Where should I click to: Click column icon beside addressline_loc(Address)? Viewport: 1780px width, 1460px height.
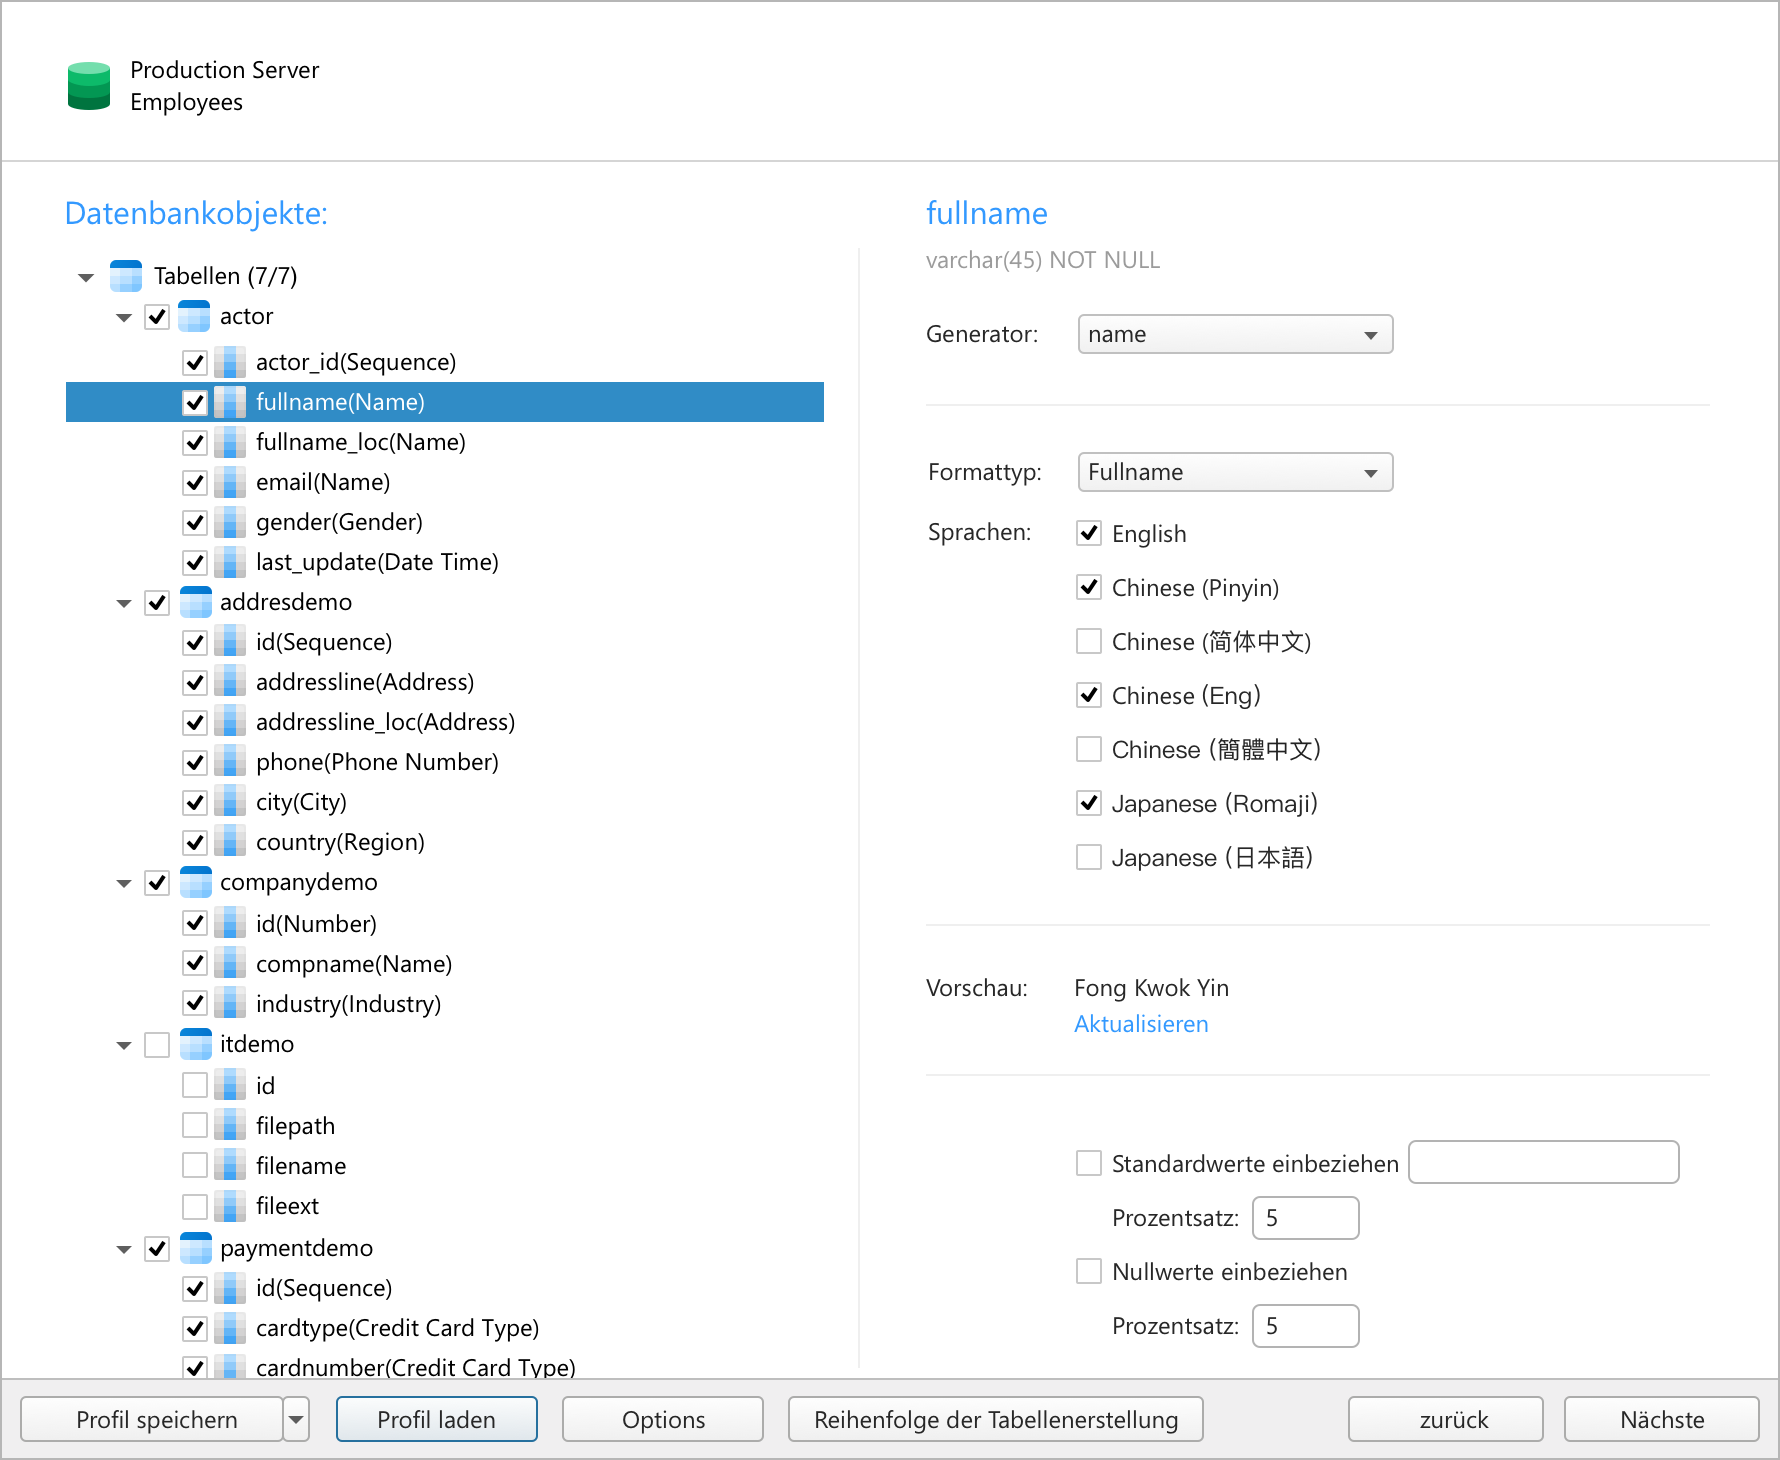click(231, 722)
